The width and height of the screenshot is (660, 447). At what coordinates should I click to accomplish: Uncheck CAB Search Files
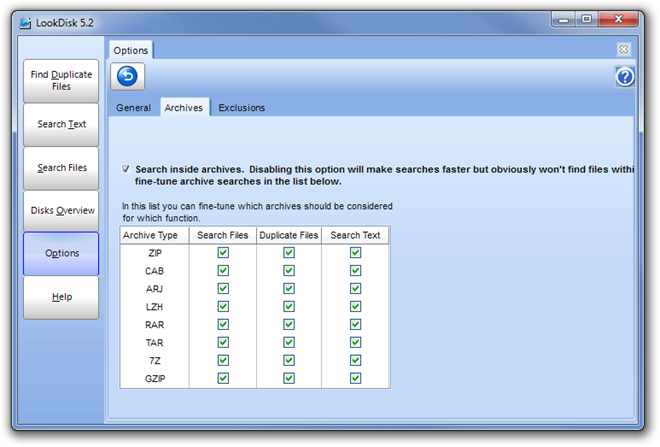[223, 271]
